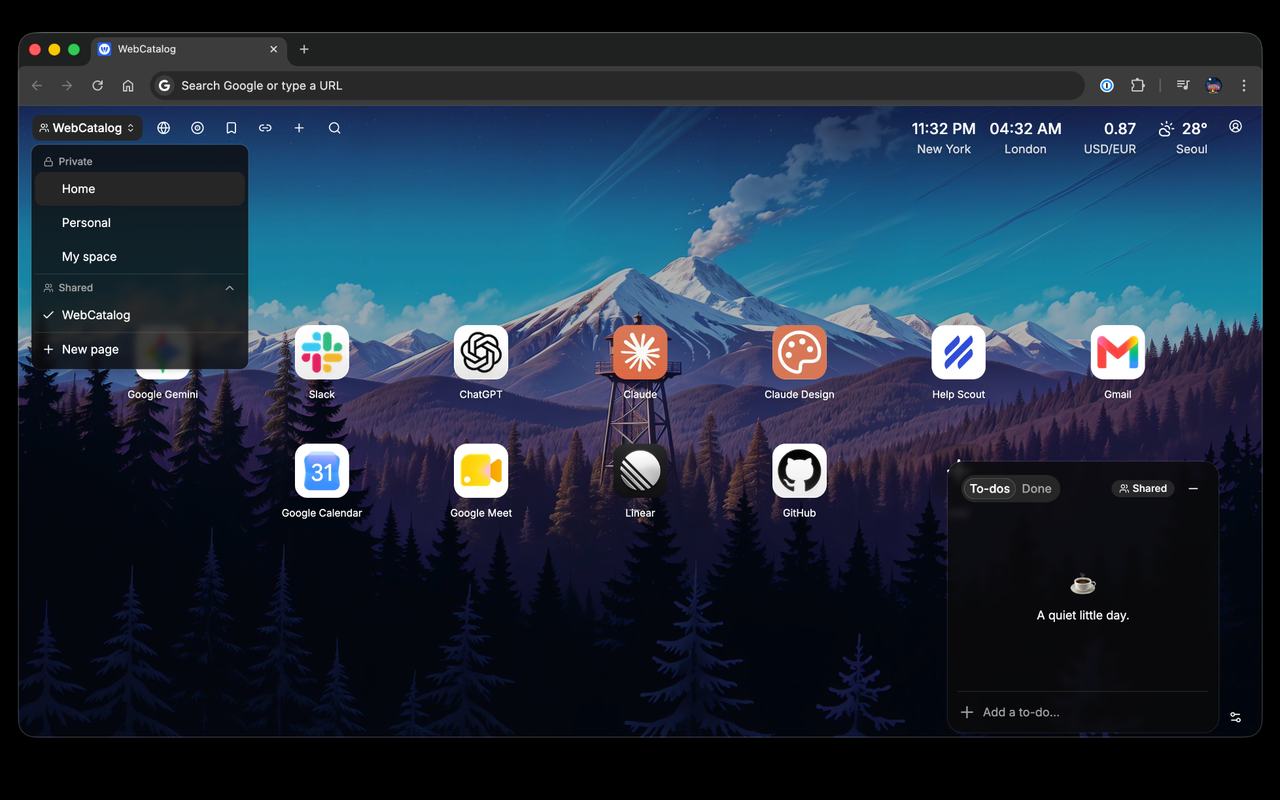Click the globe icon in WebCatalog toolbar
The image size is (1280, 800).
pyautogui.click(x=164, y=128)
